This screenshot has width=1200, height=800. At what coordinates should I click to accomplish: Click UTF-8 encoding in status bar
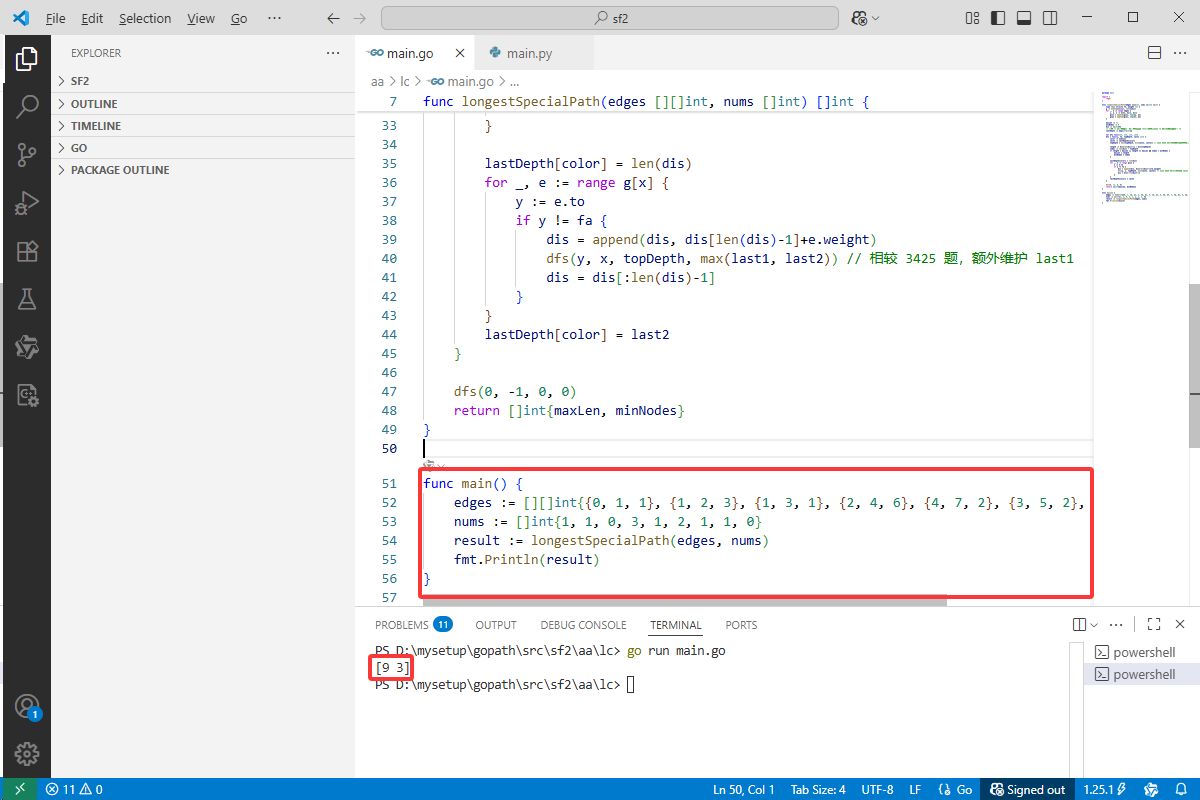pos(877,789)
